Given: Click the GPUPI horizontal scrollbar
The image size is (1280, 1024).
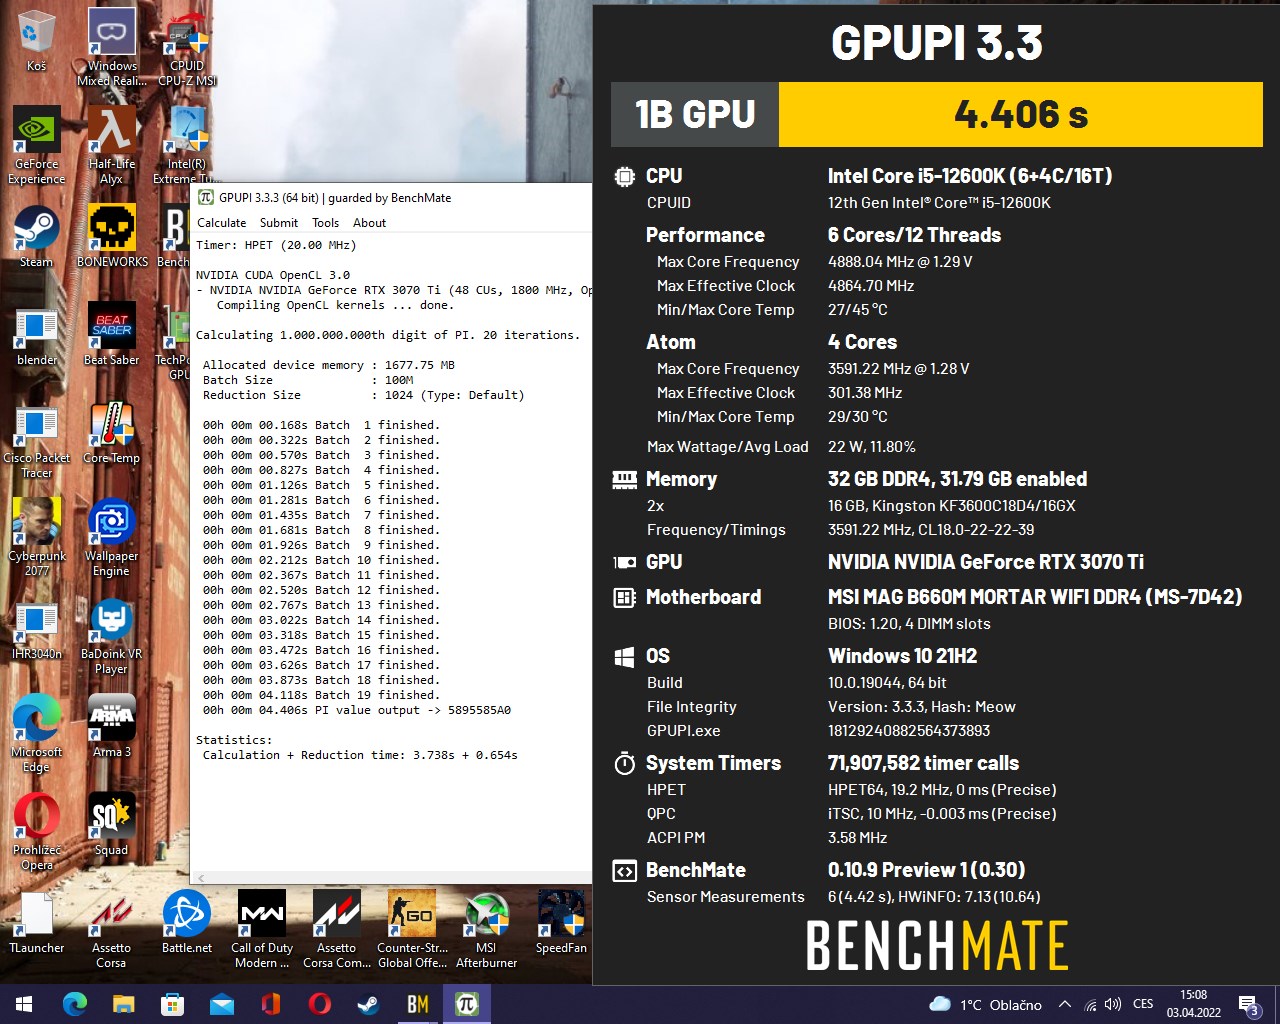Looking at the screenshot, I should click(392, 877).
